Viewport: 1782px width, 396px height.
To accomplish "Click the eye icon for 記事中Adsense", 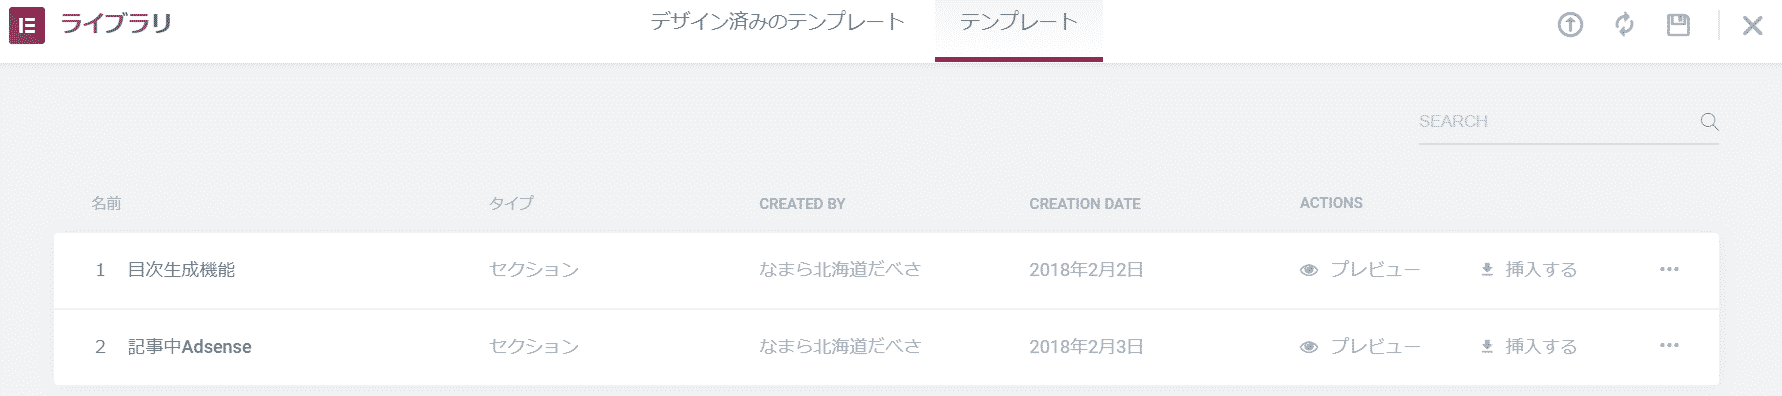I will click(x=1308, y=347).
